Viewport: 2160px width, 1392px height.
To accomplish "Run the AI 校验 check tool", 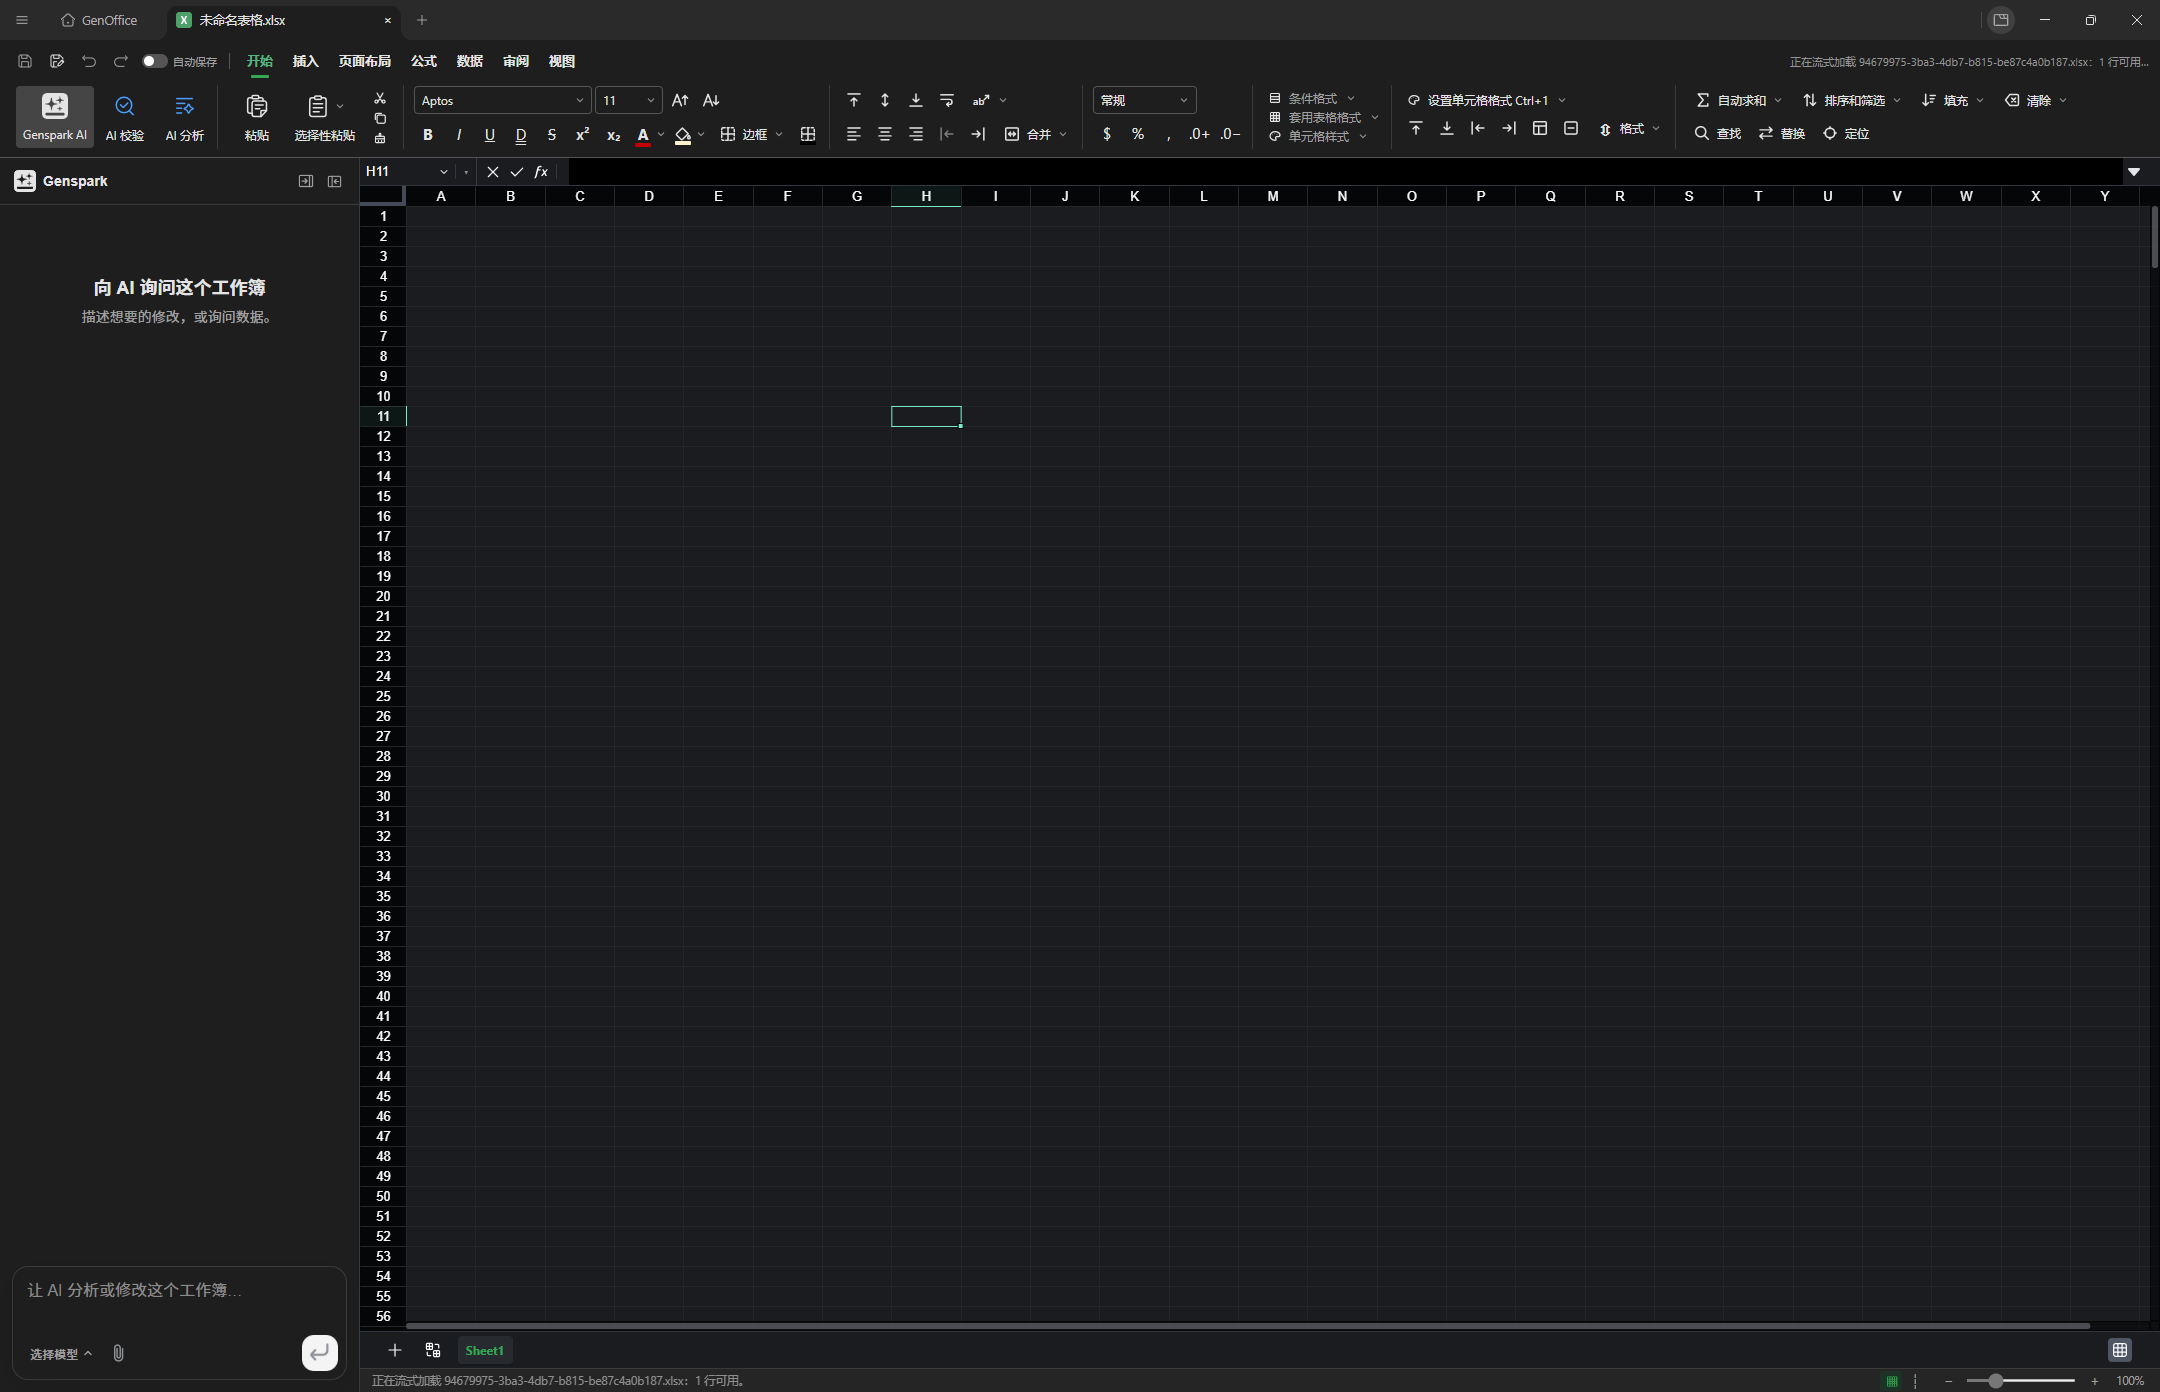I will click(x=125, y=116).
